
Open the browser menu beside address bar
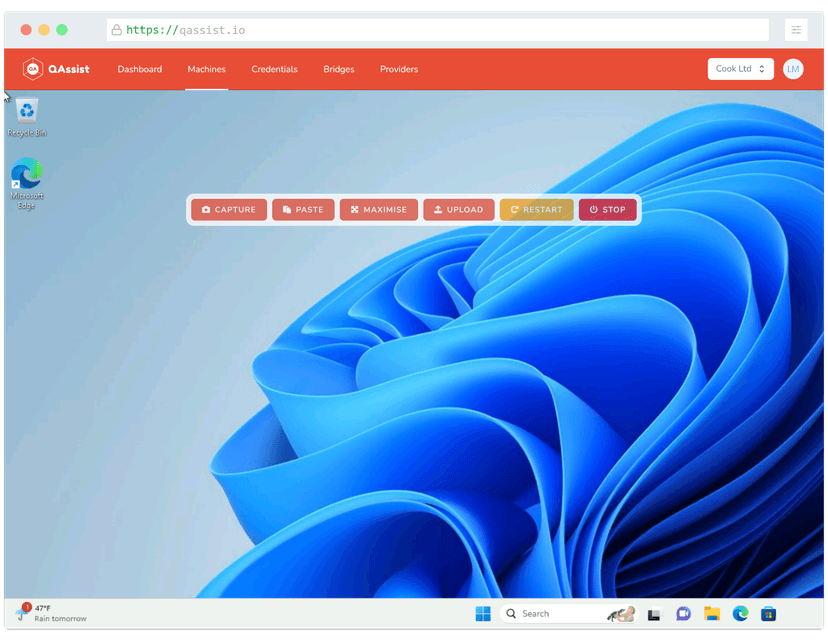(x=796, y=30)
